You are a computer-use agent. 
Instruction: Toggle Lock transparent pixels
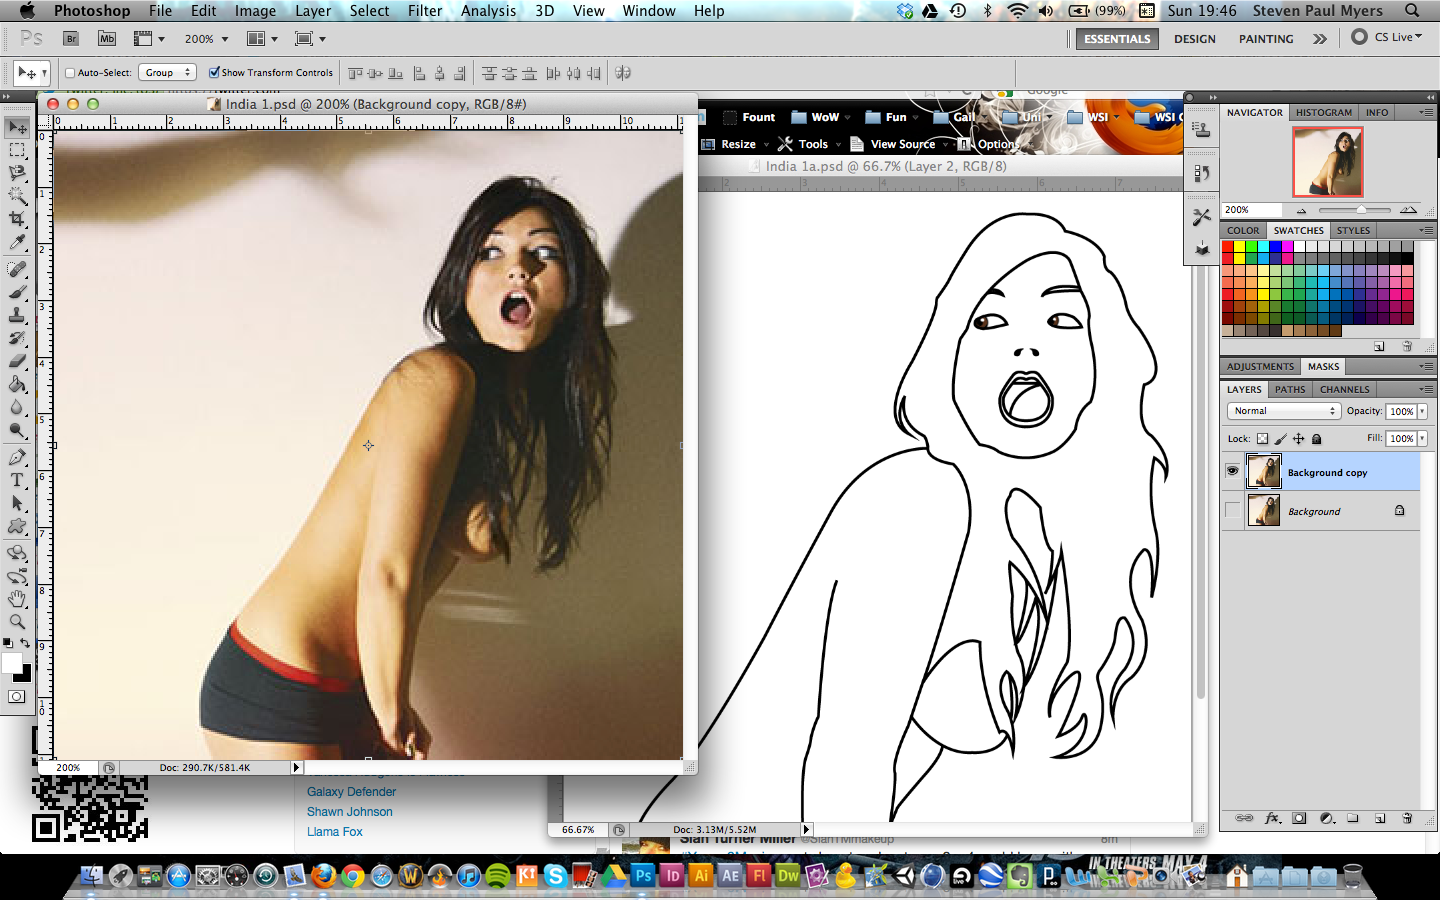(x=1262, y=438)
